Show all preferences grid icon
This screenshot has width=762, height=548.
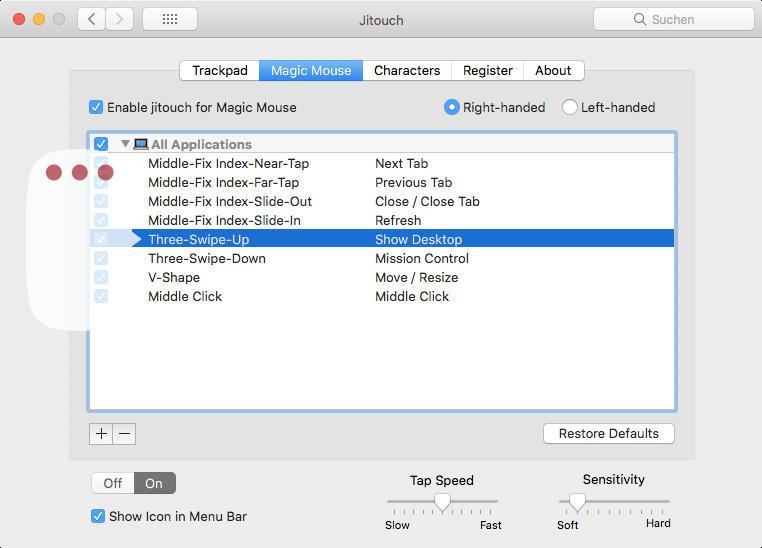(170, 19)
